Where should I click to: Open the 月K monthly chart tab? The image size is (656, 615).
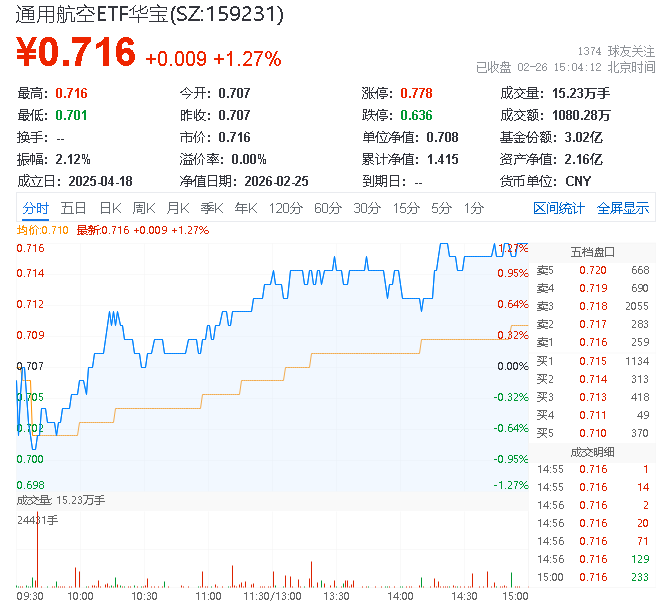coord(178,208)
